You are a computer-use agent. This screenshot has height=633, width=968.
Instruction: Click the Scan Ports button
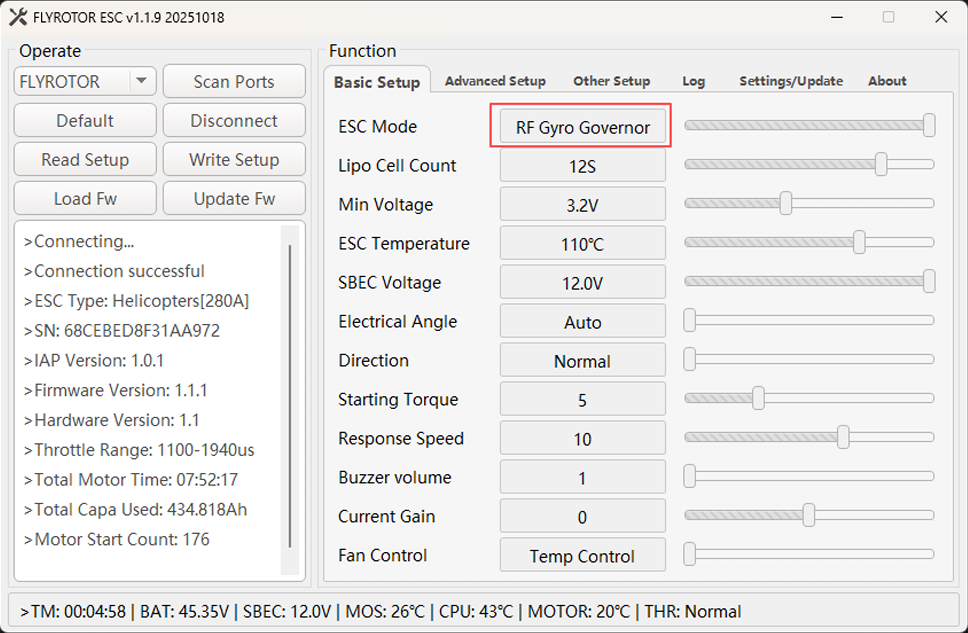(x=234, y=82)
